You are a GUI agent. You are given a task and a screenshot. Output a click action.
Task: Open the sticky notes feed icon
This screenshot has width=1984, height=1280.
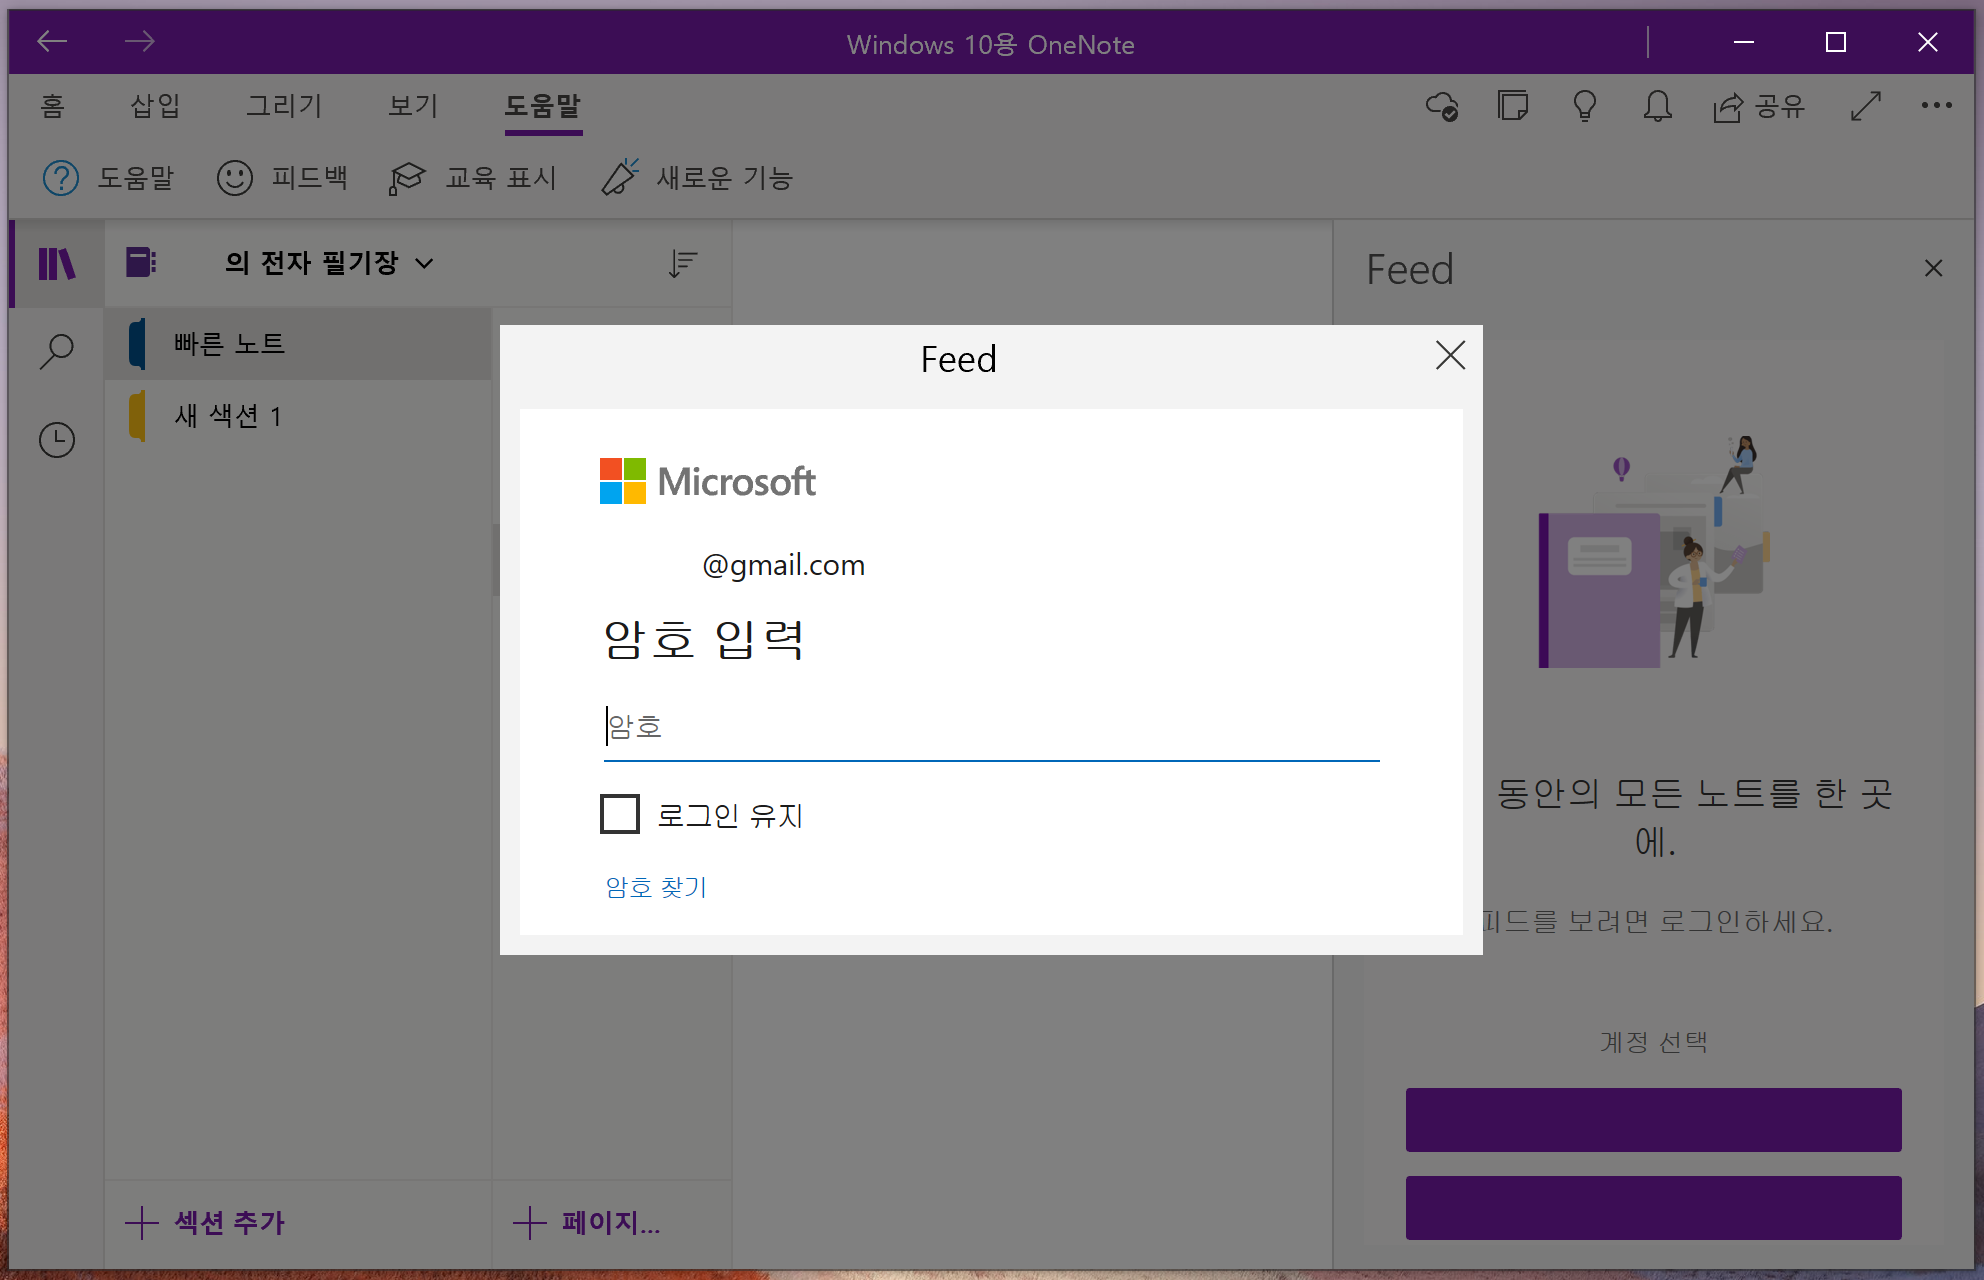[x=1513, y=106]
